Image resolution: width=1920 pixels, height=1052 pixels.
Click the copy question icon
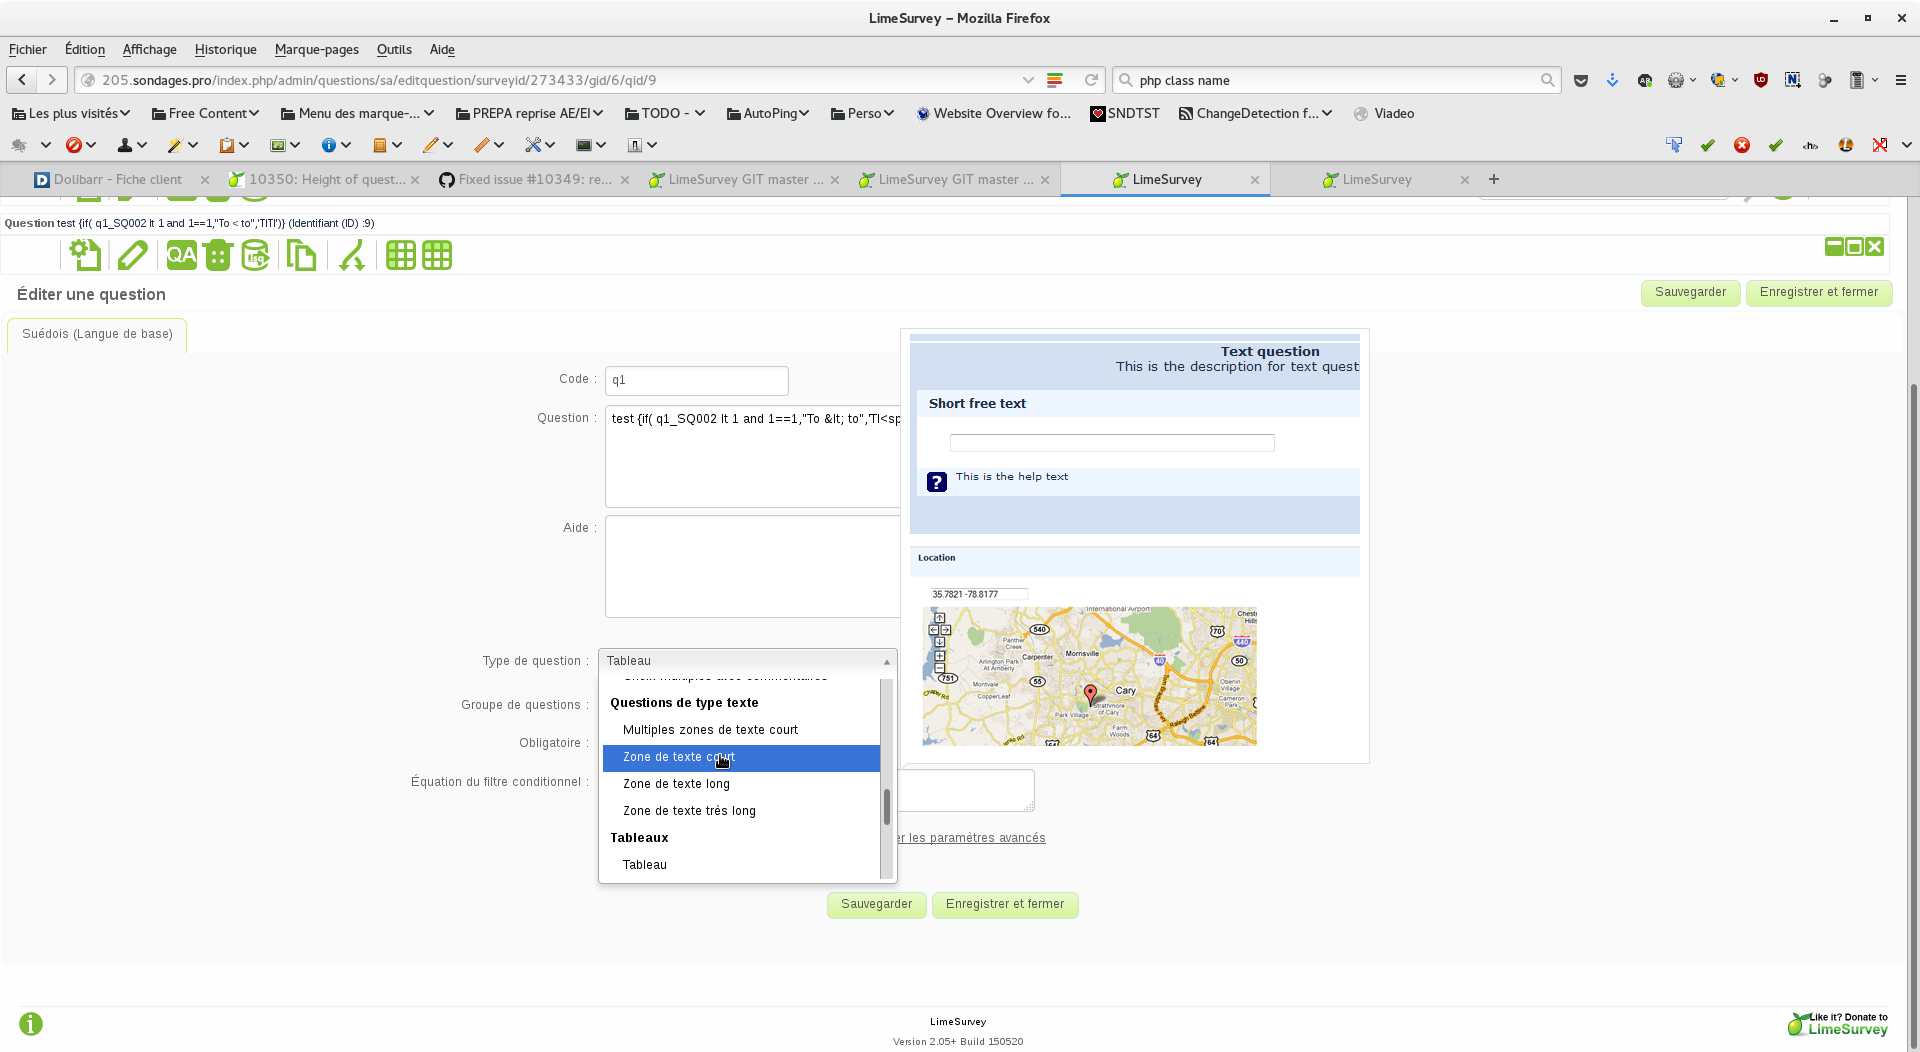pyautogui.click(x=301, y=256)
